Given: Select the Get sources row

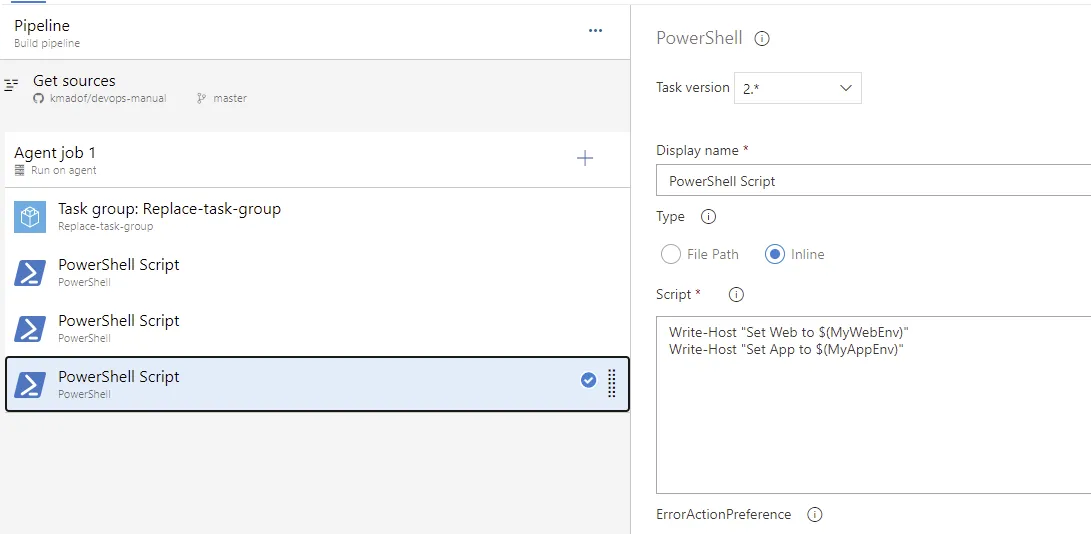Looking at the screenshot, I should tap(300, 88).
